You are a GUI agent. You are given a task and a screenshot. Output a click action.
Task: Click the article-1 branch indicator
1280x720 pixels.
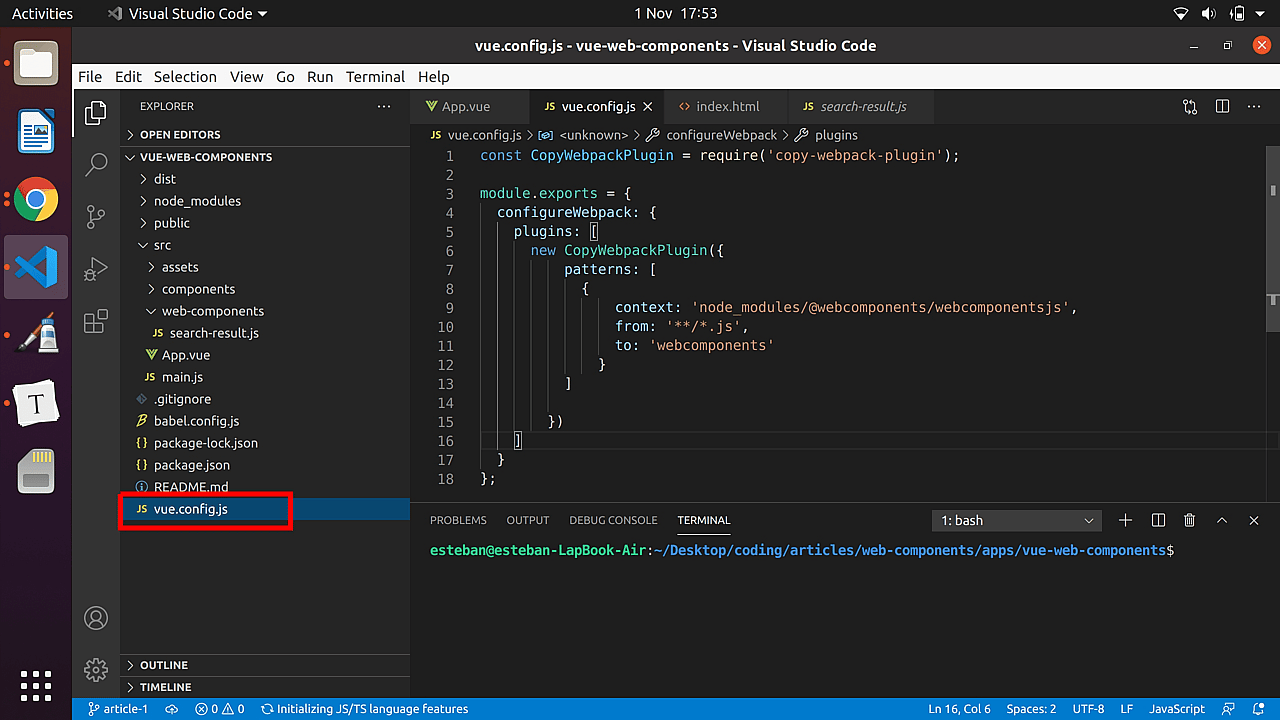[118, 709]
